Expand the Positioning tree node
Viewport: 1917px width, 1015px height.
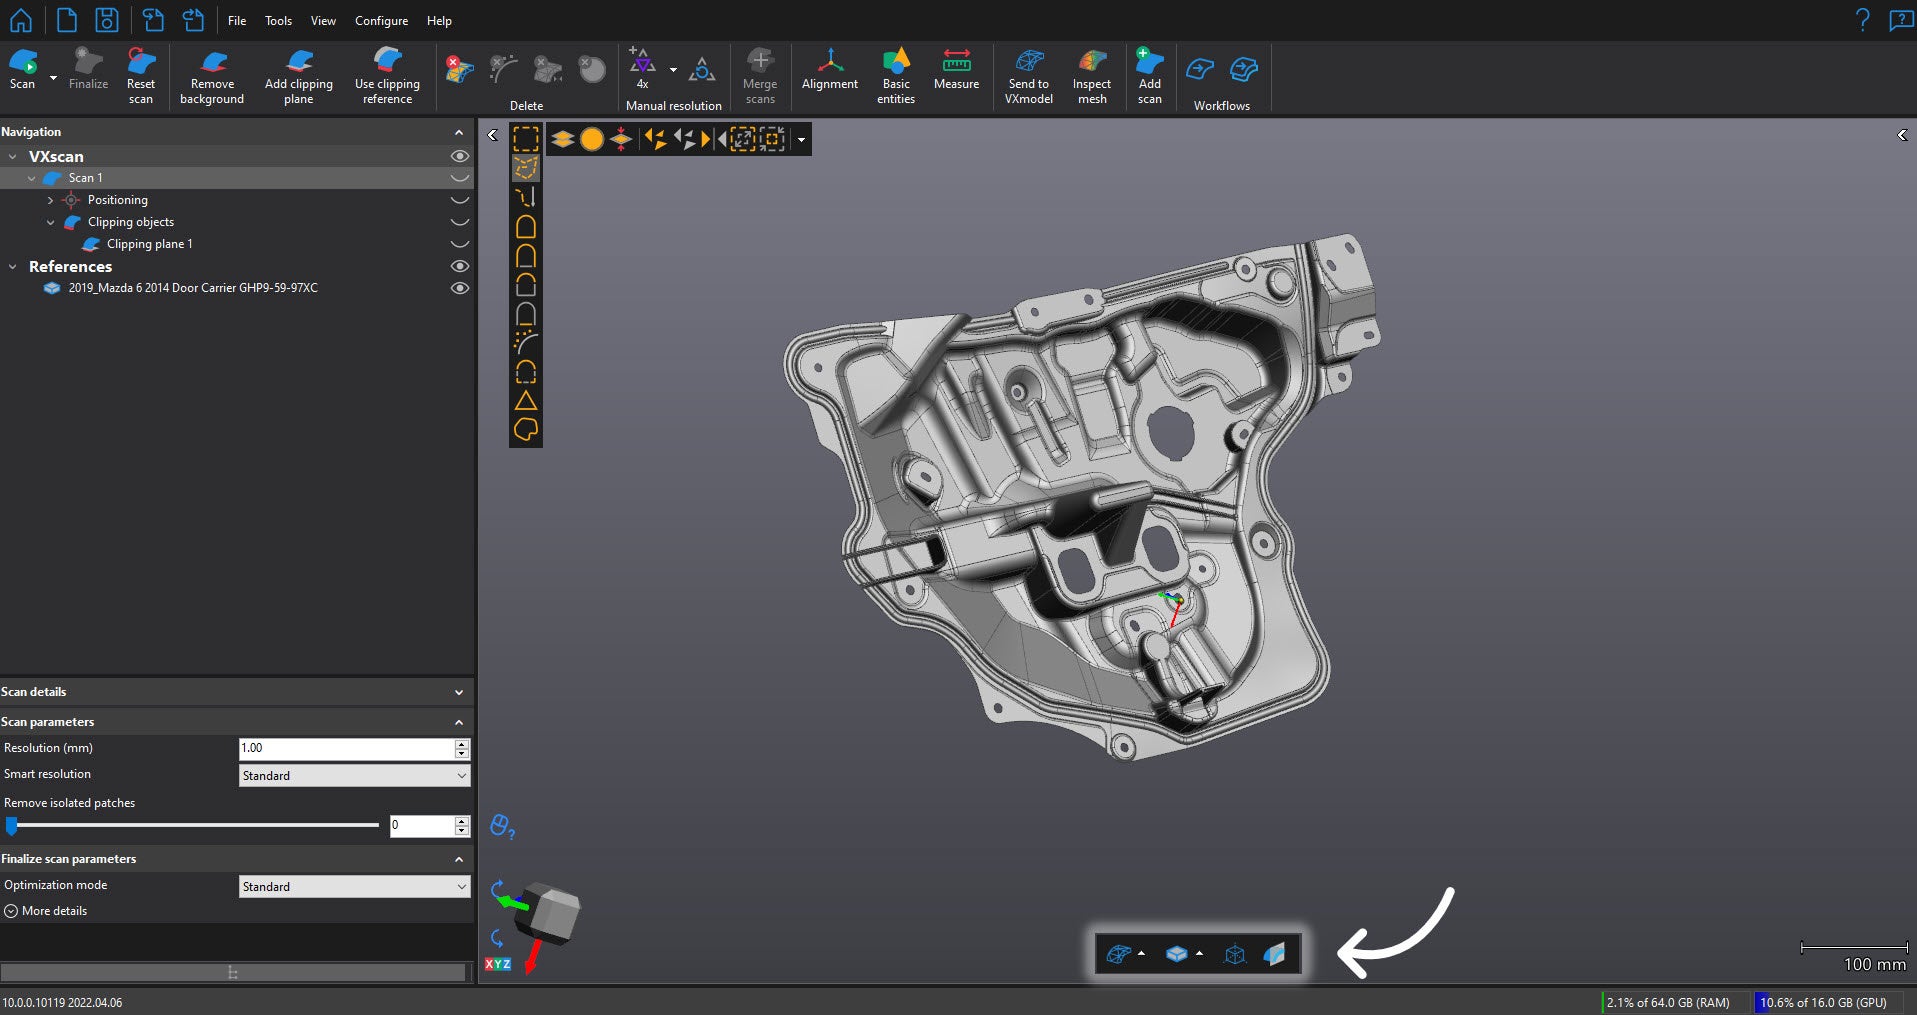(x=51, y=200)
